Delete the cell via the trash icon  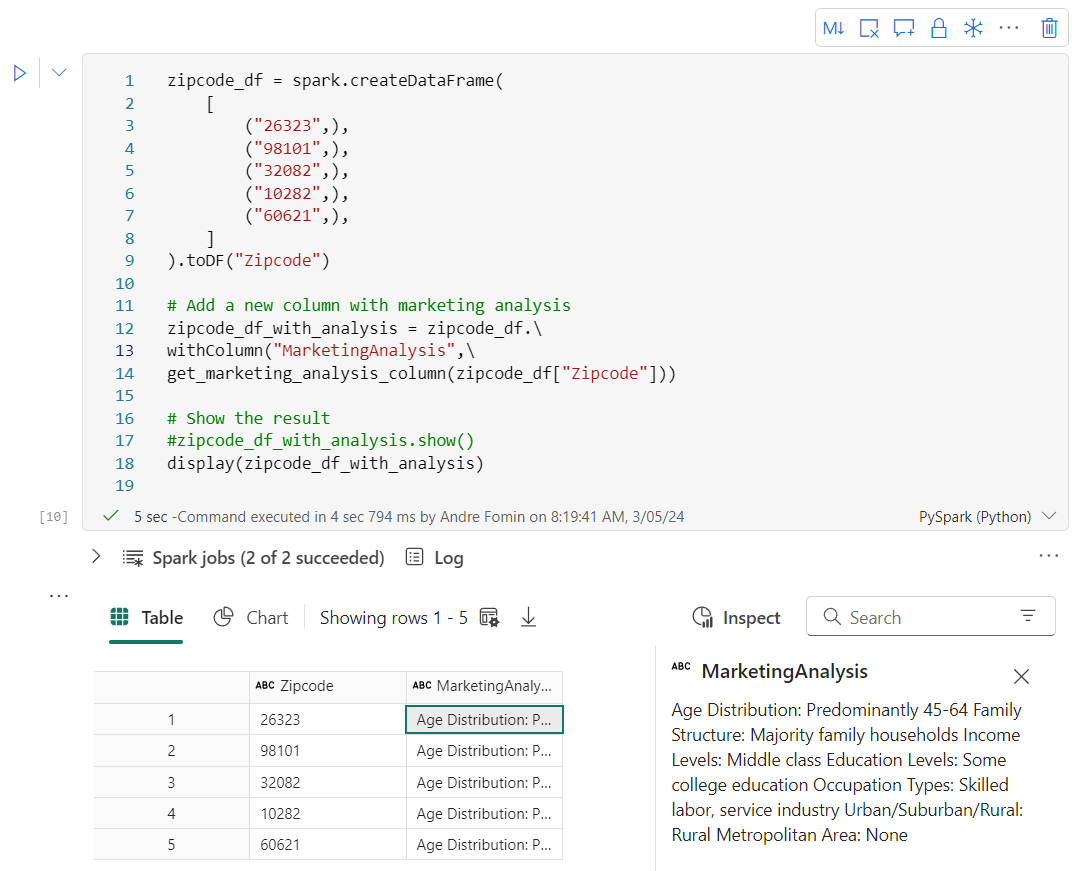(x=1048, y=28)
